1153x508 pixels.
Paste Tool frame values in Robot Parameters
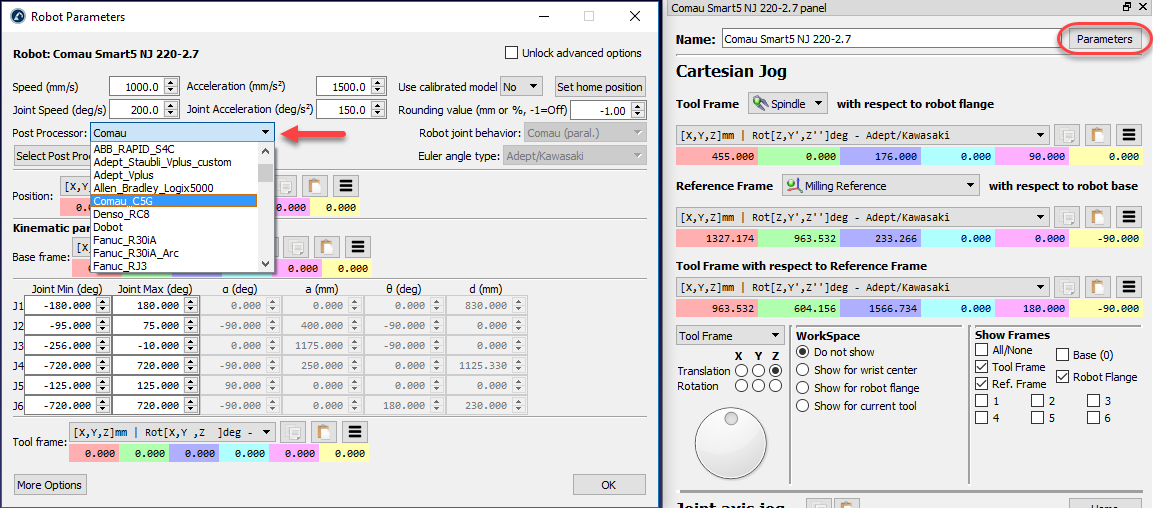pos(324,432)
